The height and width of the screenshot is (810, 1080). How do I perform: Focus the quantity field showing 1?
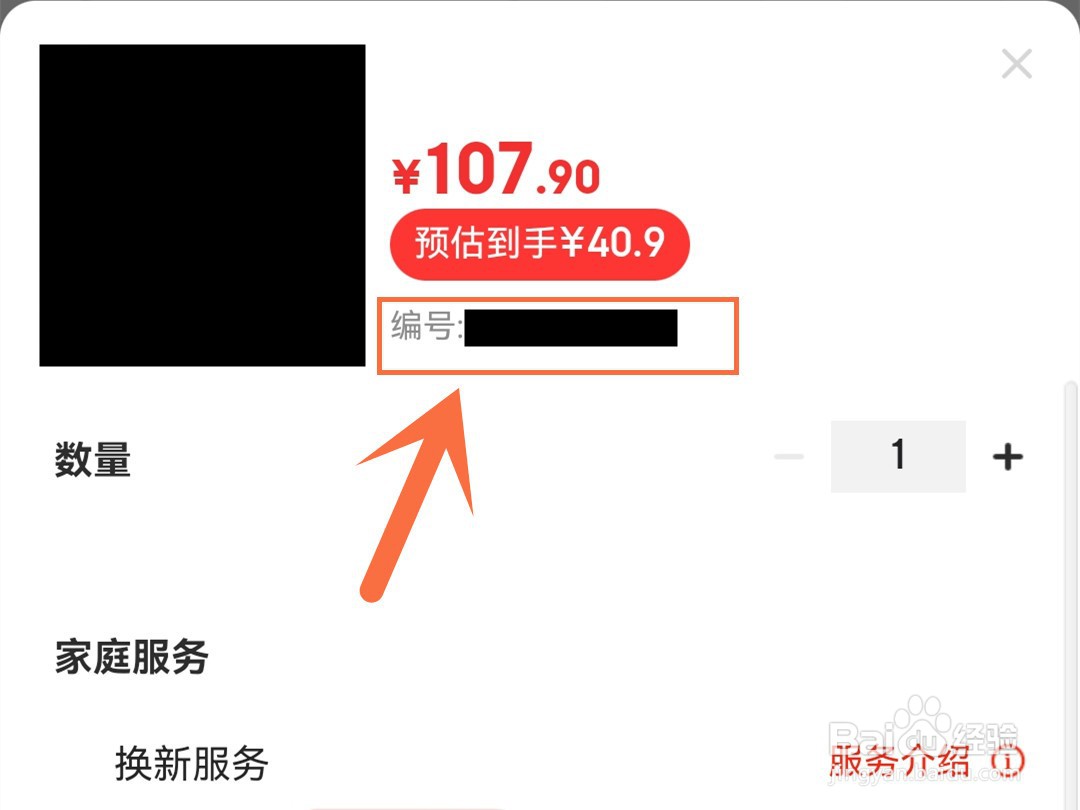(x=898, y=456)
